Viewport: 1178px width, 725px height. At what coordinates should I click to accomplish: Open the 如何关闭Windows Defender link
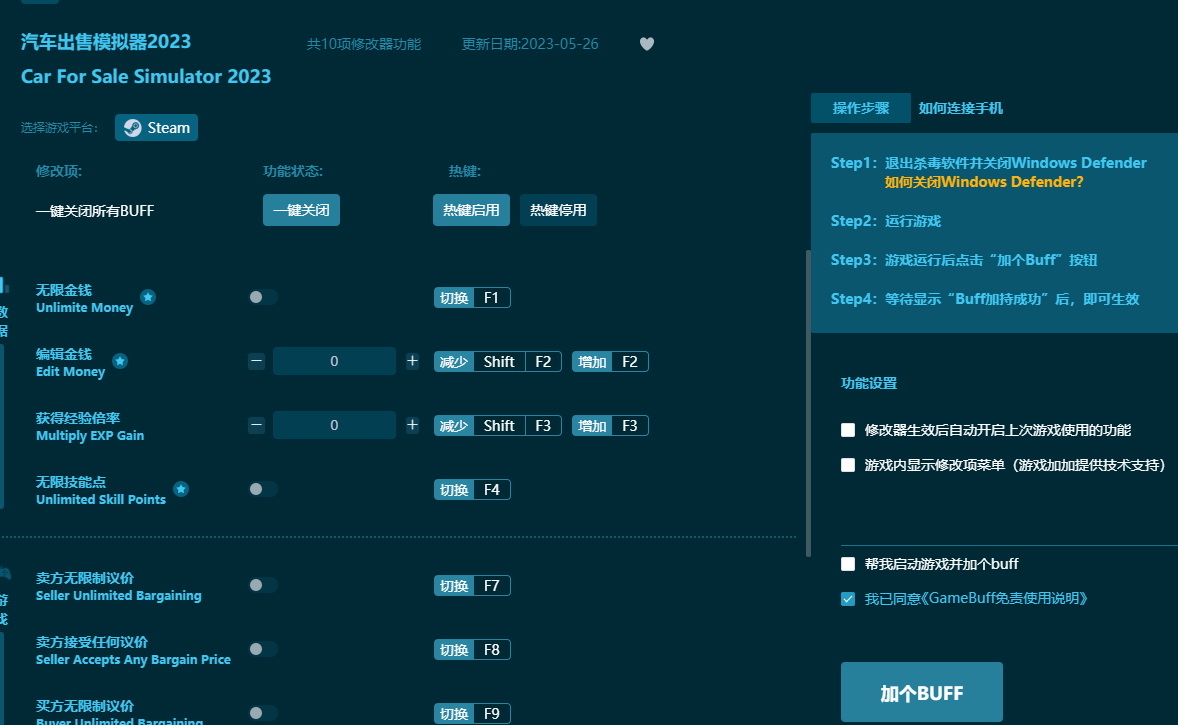click(x=983, y=182)
